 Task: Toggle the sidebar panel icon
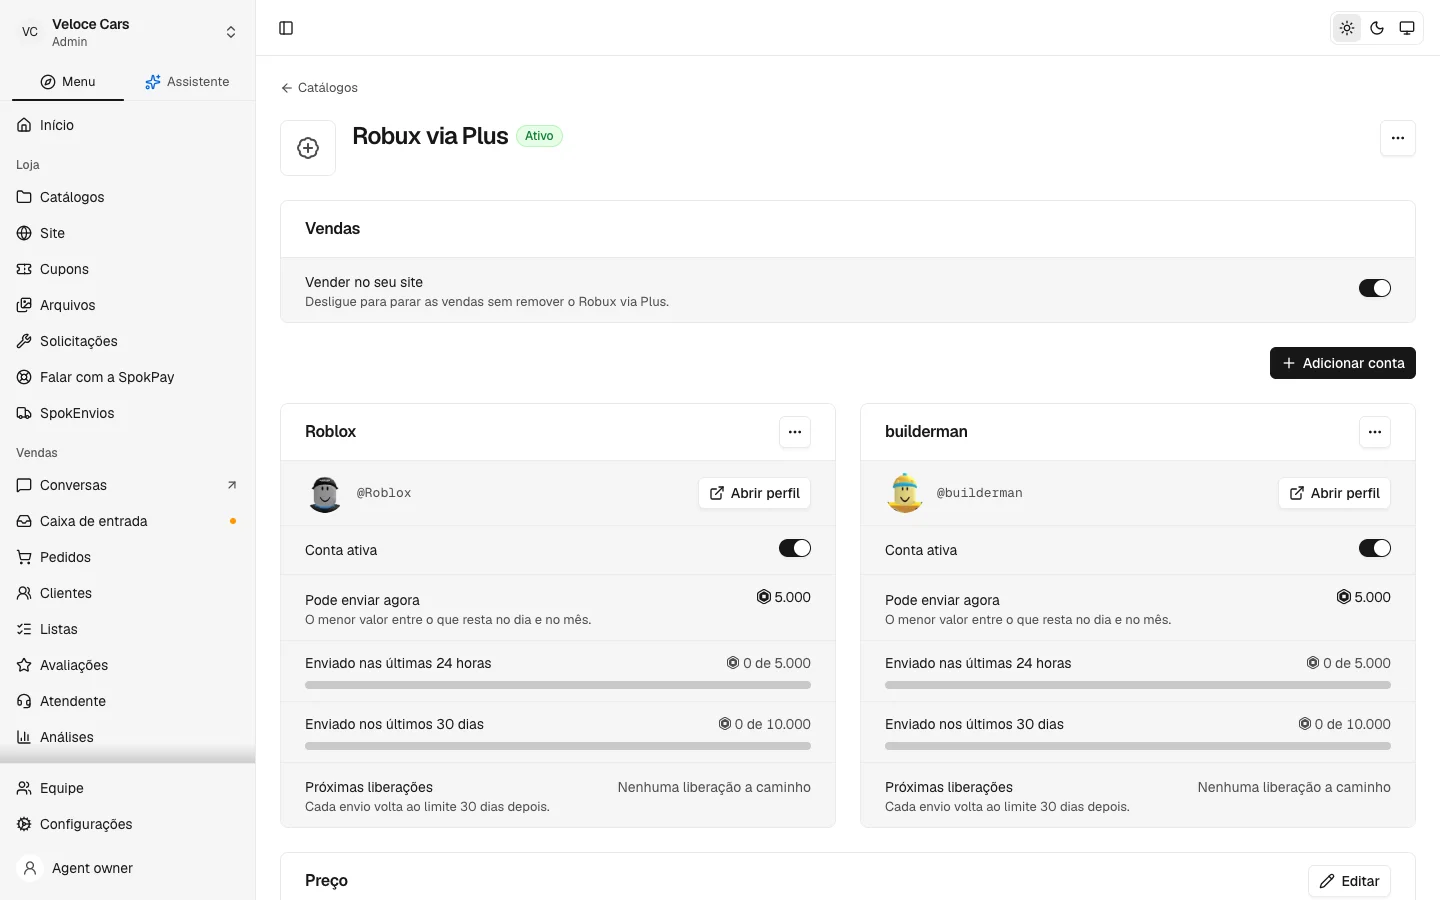pyautogui.click(x=286, y=28)
